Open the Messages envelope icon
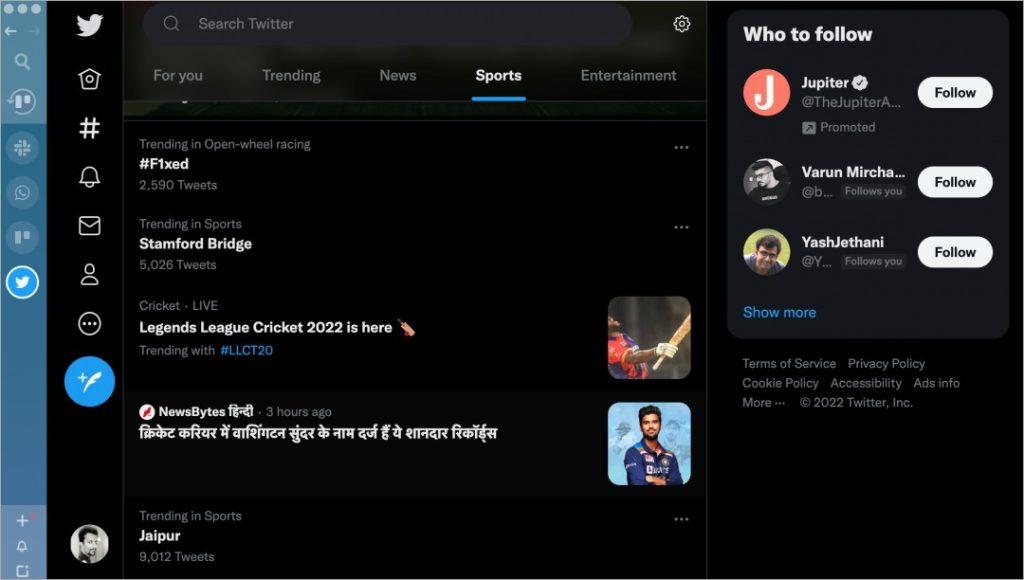This screenshot has width=1024, height=580. pyautogui.click(x=89, y=225)
